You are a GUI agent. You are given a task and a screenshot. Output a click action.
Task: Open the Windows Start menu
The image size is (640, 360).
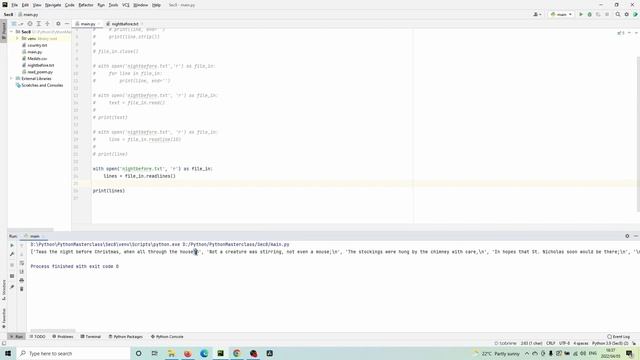8,353
